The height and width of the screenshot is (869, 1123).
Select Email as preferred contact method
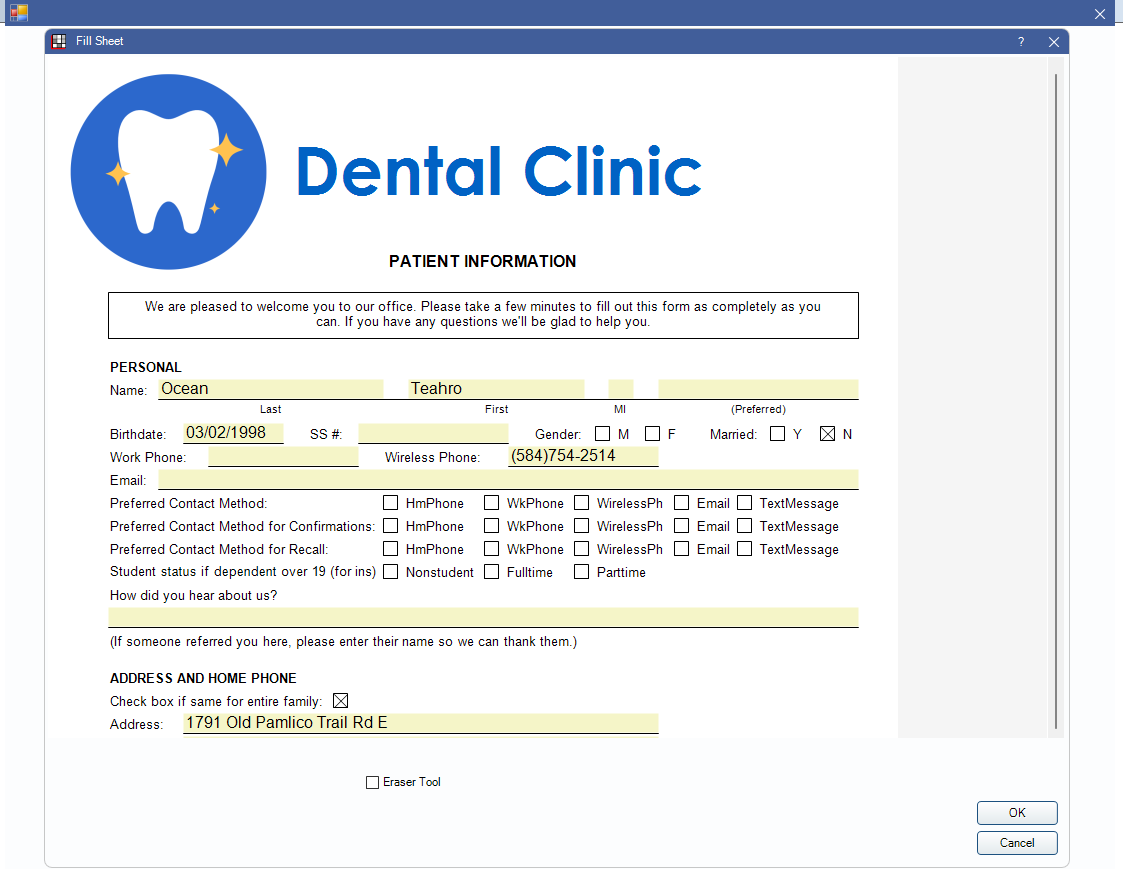(x=682, y=502)
